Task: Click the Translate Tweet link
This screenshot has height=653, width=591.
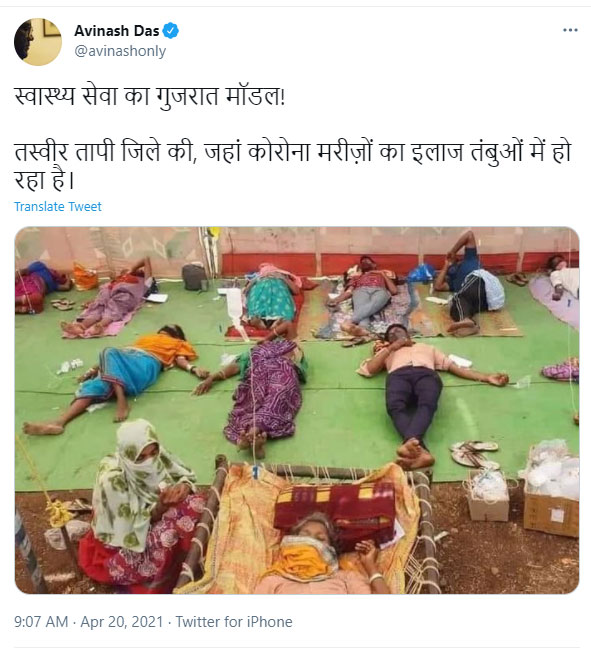Action: click(x=58, y=207)
